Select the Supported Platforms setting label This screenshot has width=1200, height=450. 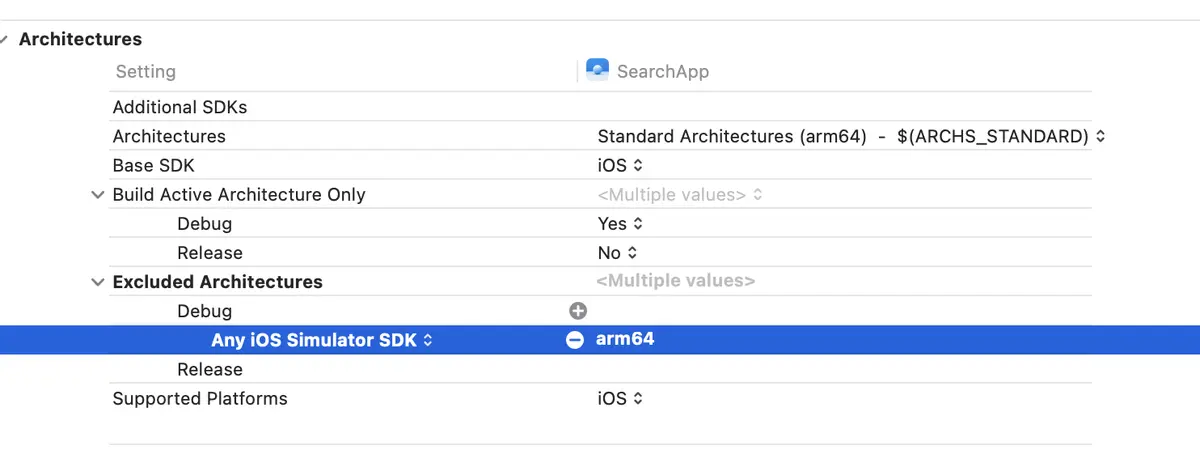click(x=200, y=399)
